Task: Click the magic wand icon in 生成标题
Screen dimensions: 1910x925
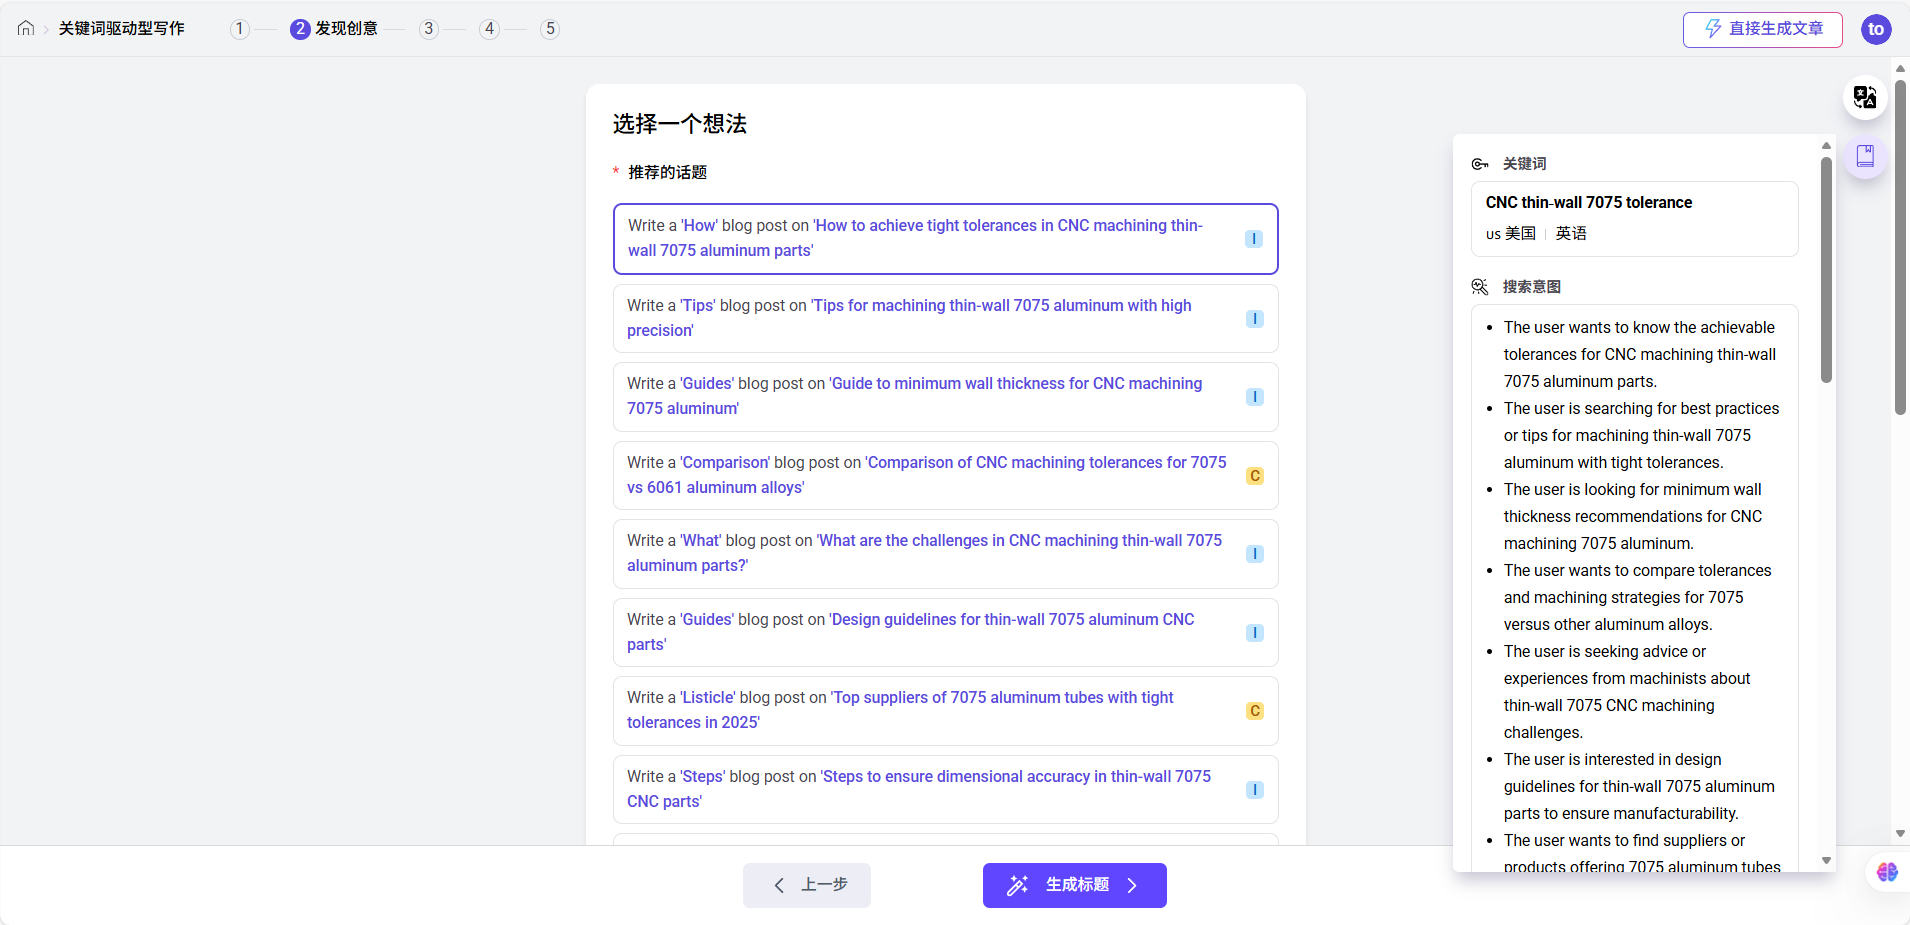Action: pyautogui.click(x=1020, y=885)
